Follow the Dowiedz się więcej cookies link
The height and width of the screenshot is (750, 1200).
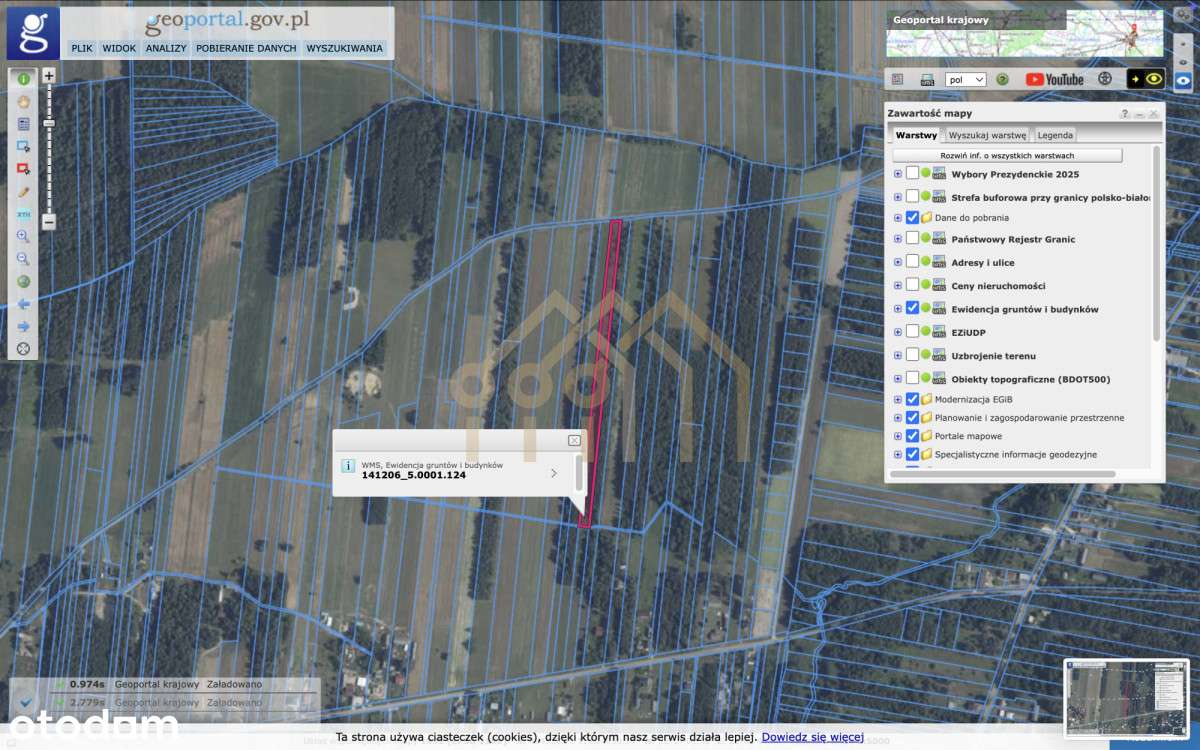(x=812, y=737)
